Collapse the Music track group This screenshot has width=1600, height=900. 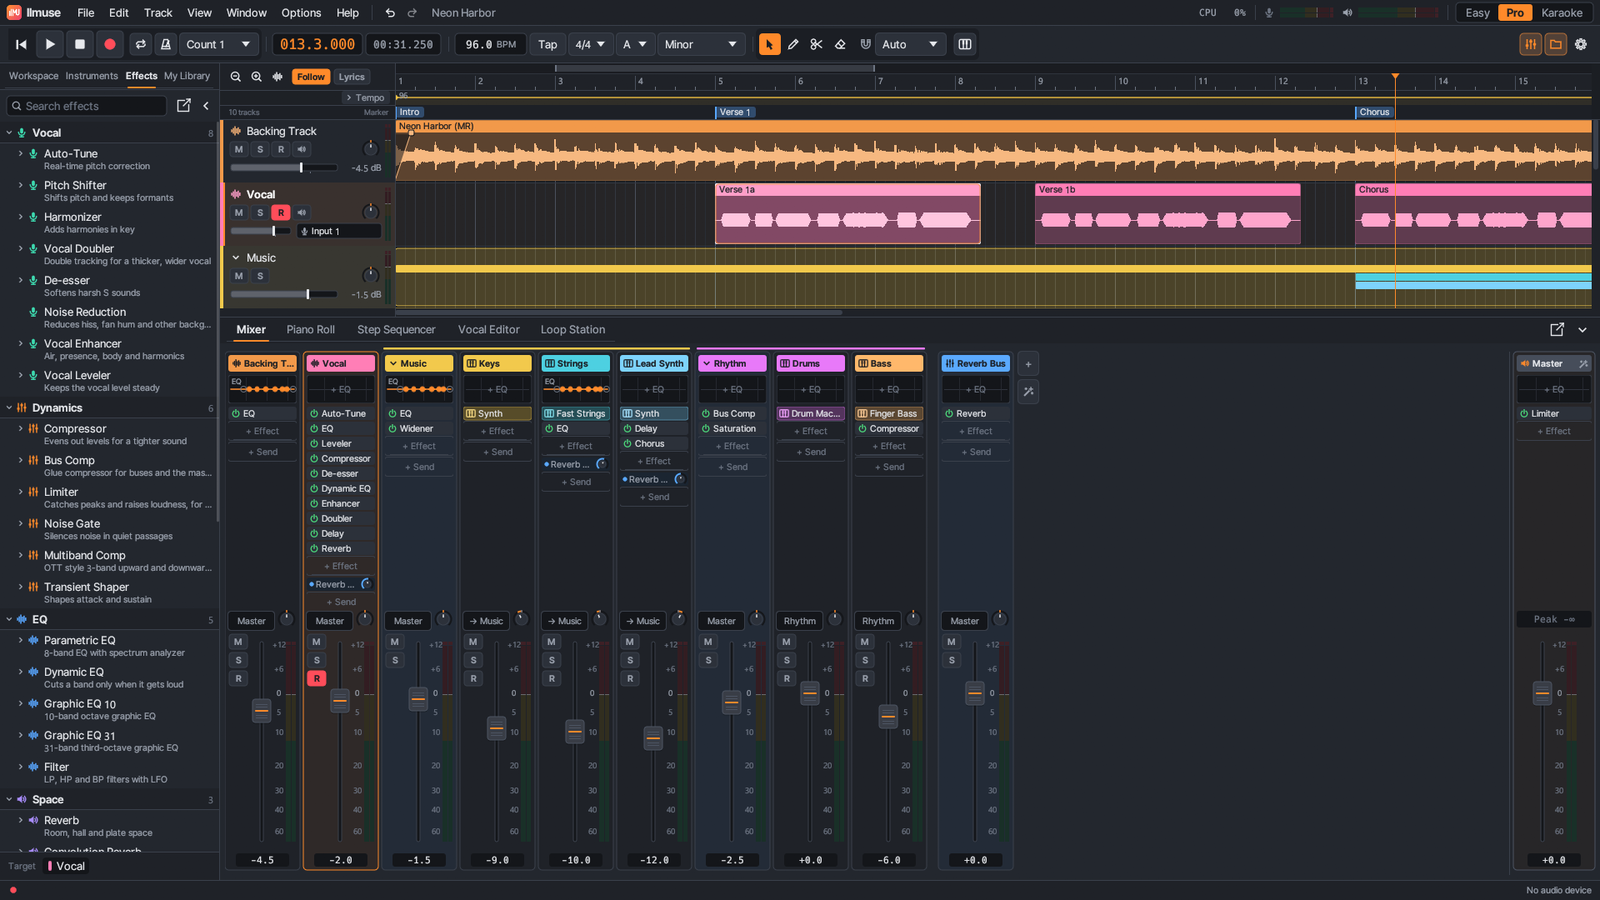236,258
